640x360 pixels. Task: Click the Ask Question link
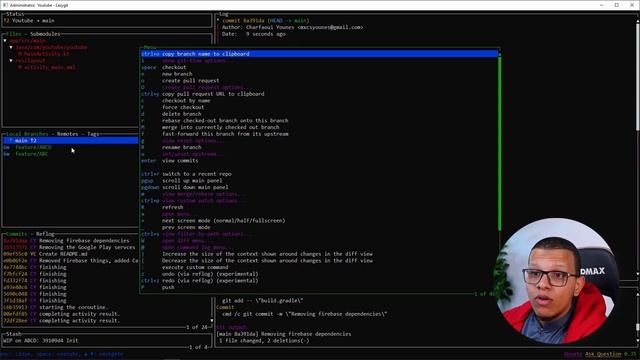[603, 354]
